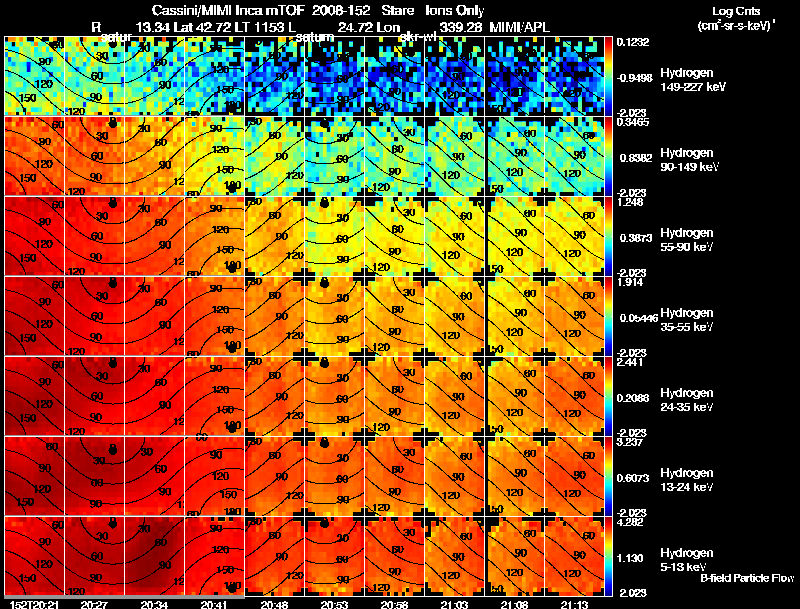800x609 pixels.
Task: Click the 'Hydrogen 90-149 keV' row label
Action: tap(689, 160)
